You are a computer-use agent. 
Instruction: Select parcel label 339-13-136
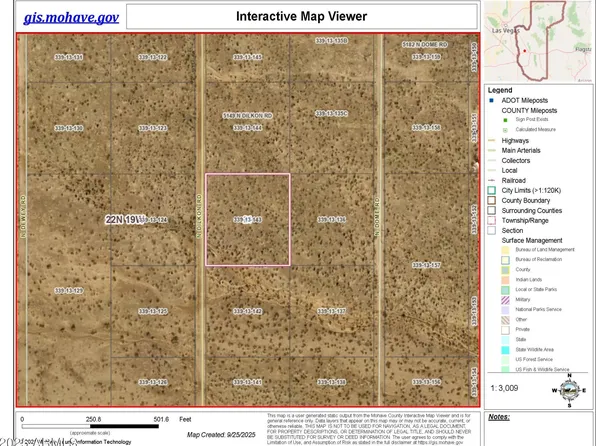[331, 219]
